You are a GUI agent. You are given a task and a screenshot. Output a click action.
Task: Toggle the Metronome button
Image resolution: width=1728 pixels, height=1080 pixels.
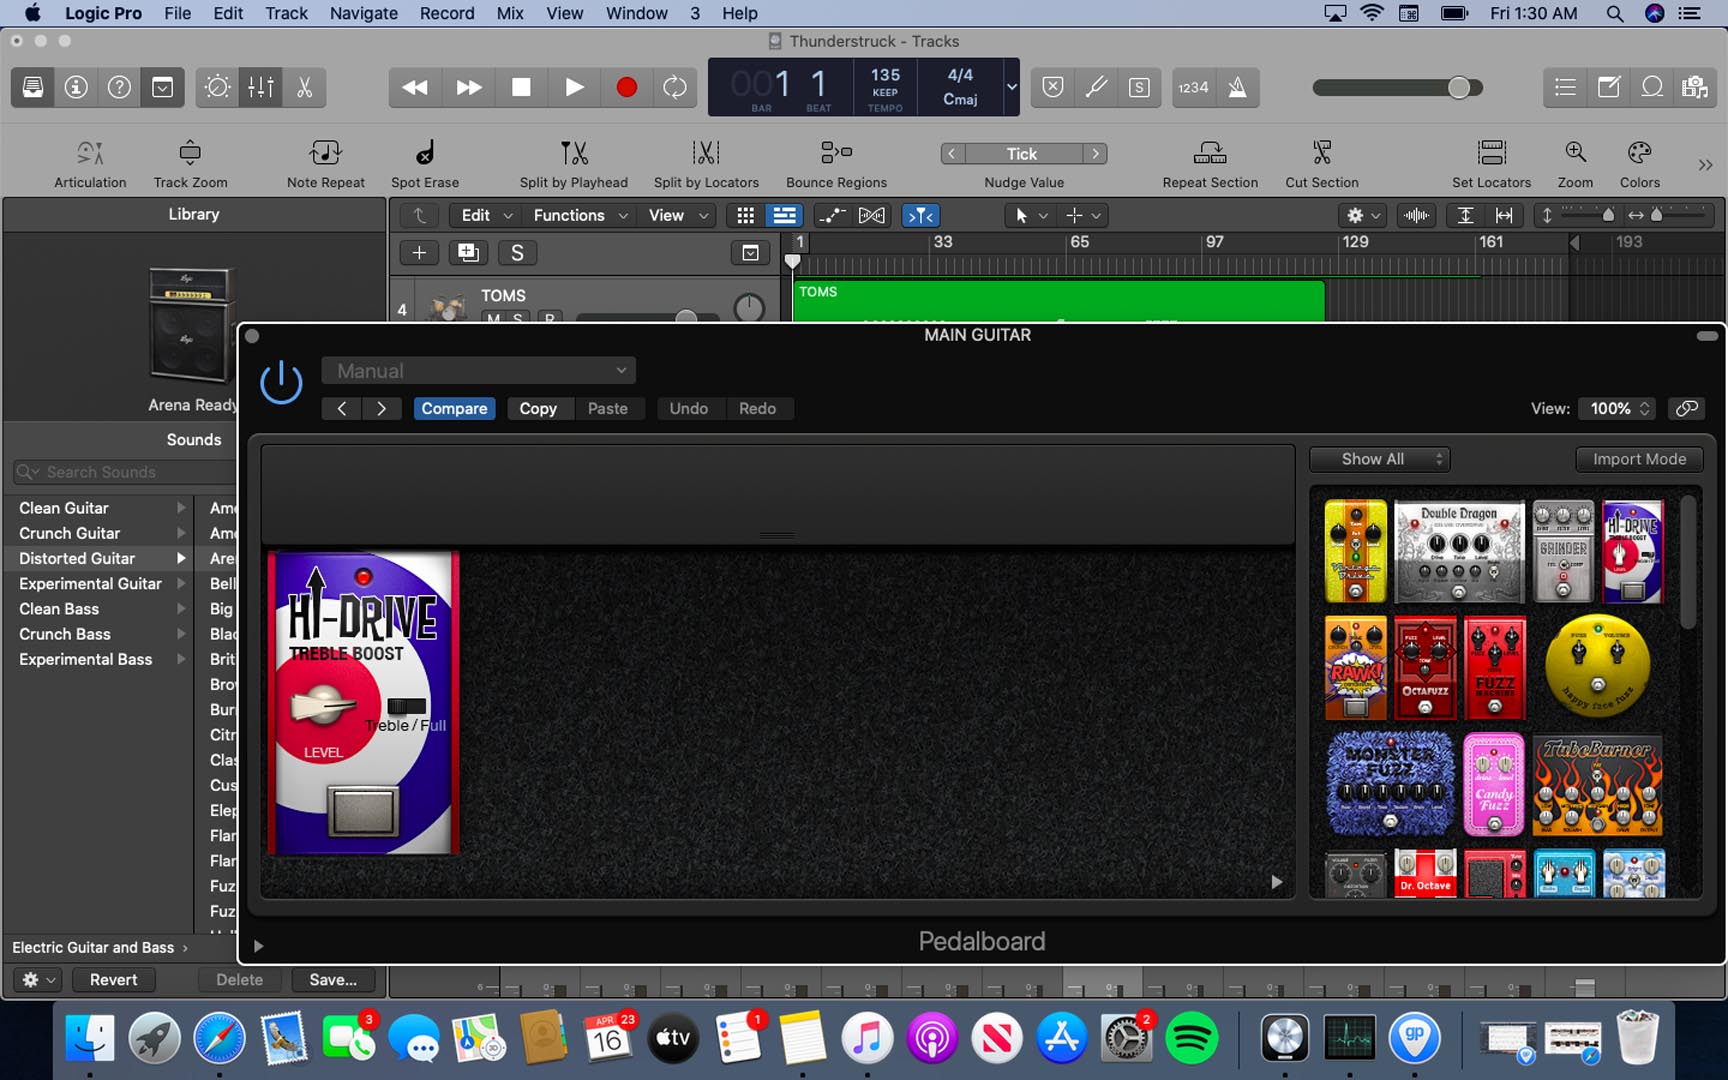coord(1237,87)
